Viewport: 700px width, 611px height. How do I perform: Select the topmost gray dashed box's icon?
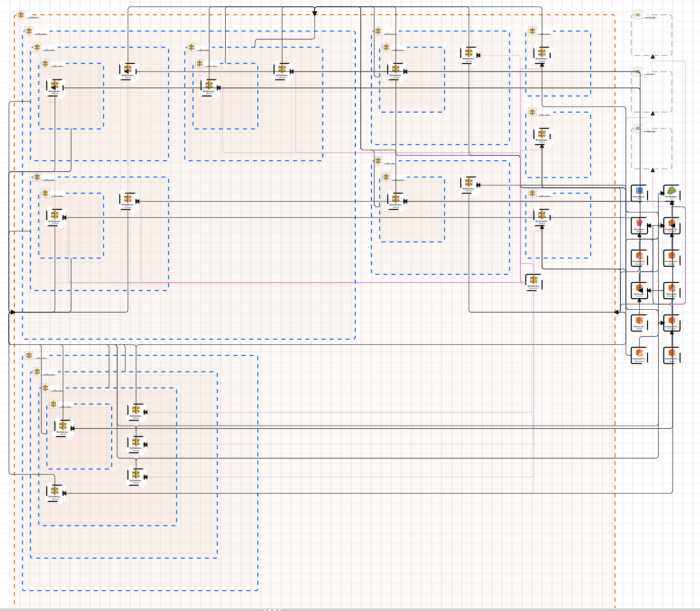(x=638, y=17)
